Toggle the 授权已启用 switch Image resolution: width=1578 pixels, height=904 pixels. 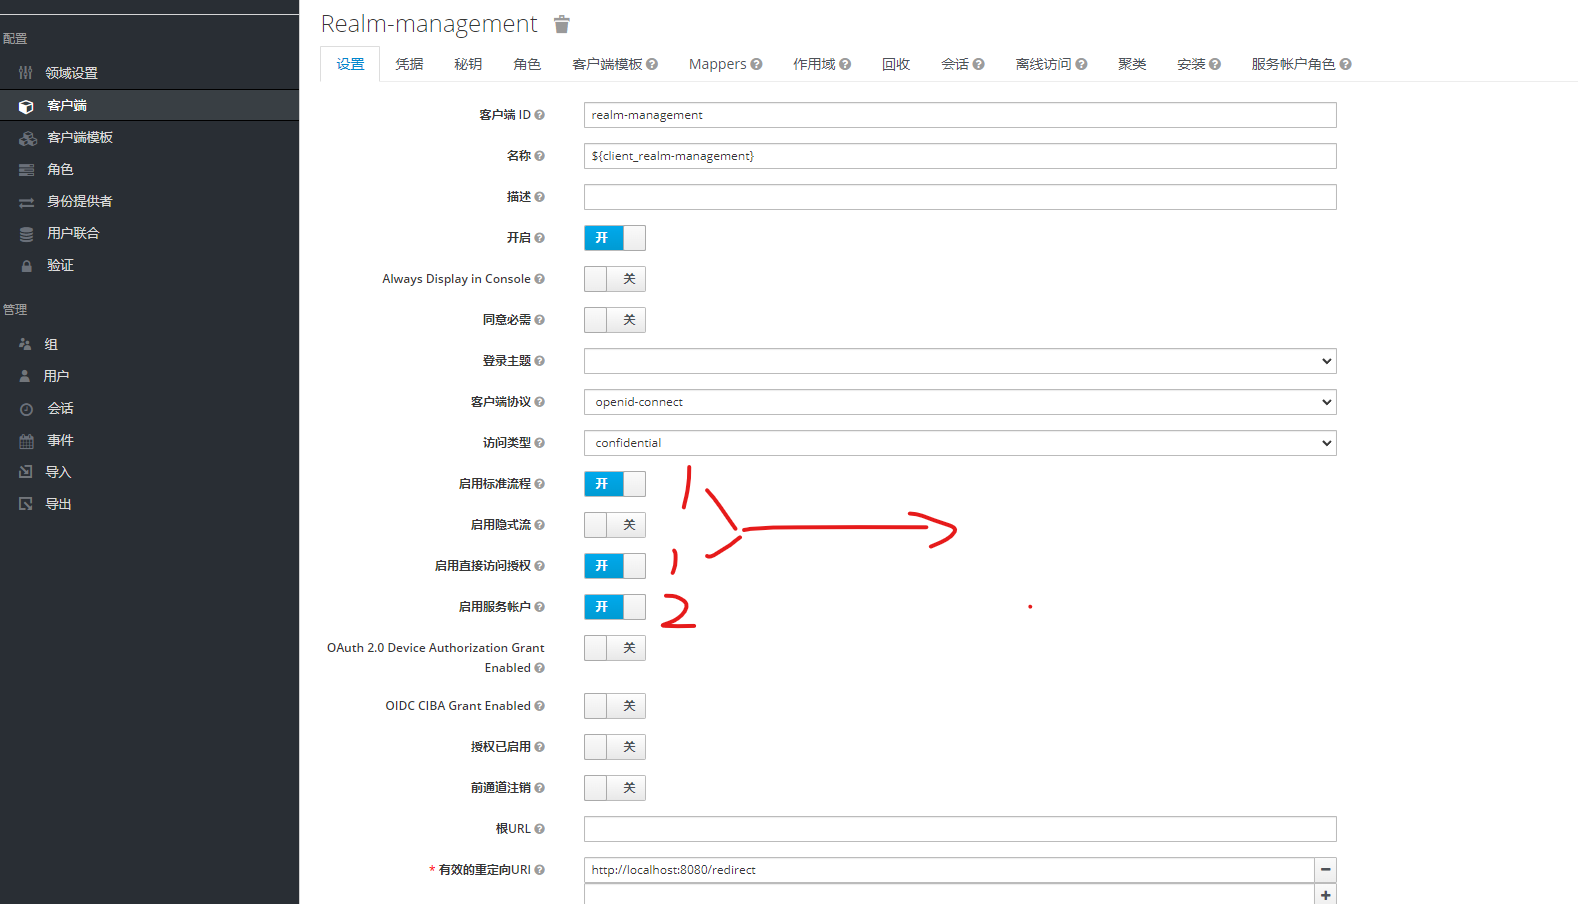[615, 747]
